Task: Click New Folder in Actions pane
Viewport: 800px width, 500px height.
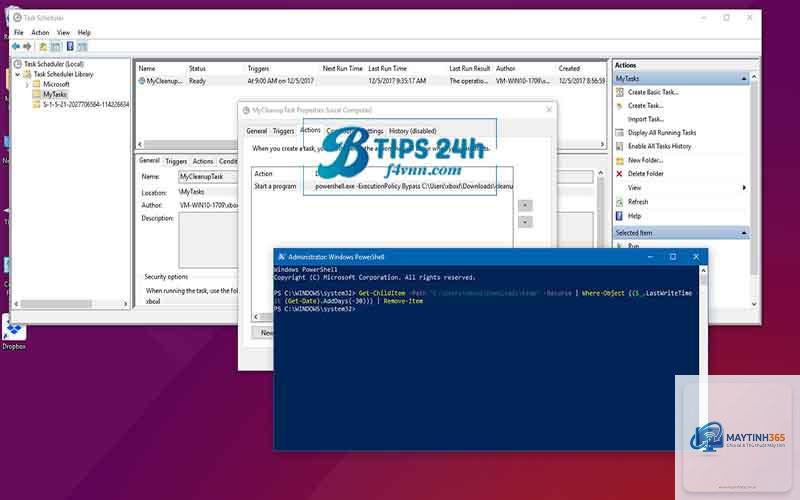Action: click(x=645, y=160)
